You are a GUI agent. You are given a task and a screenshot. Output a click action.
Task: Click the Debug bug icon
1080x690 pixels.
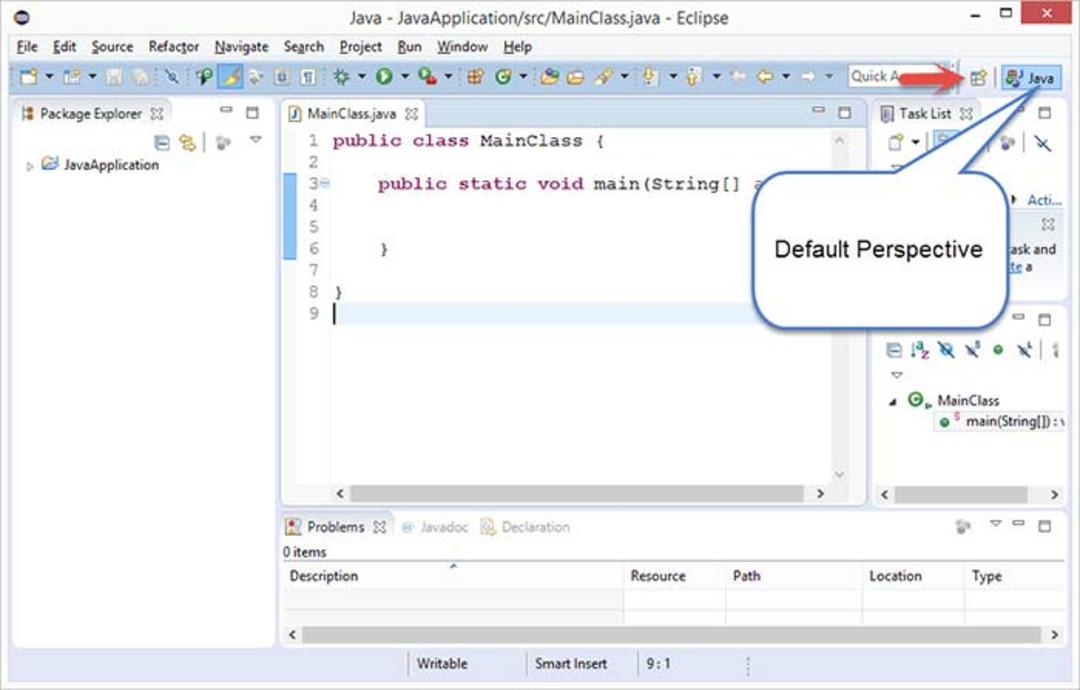click(x=342, y=76)
